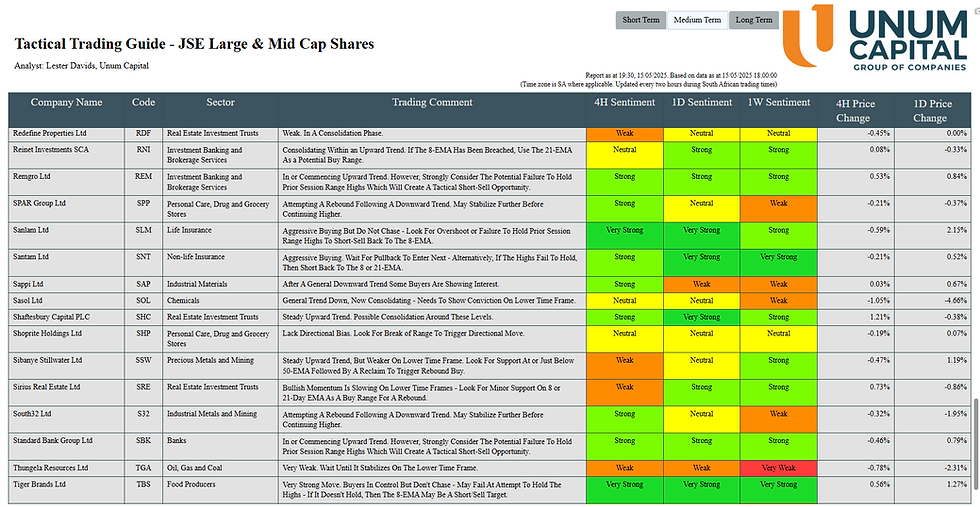The height and width of the screenshot is (507, 980).
Task: Click Thungela's red Very Weak 1W cell
Action: (779, 468)
